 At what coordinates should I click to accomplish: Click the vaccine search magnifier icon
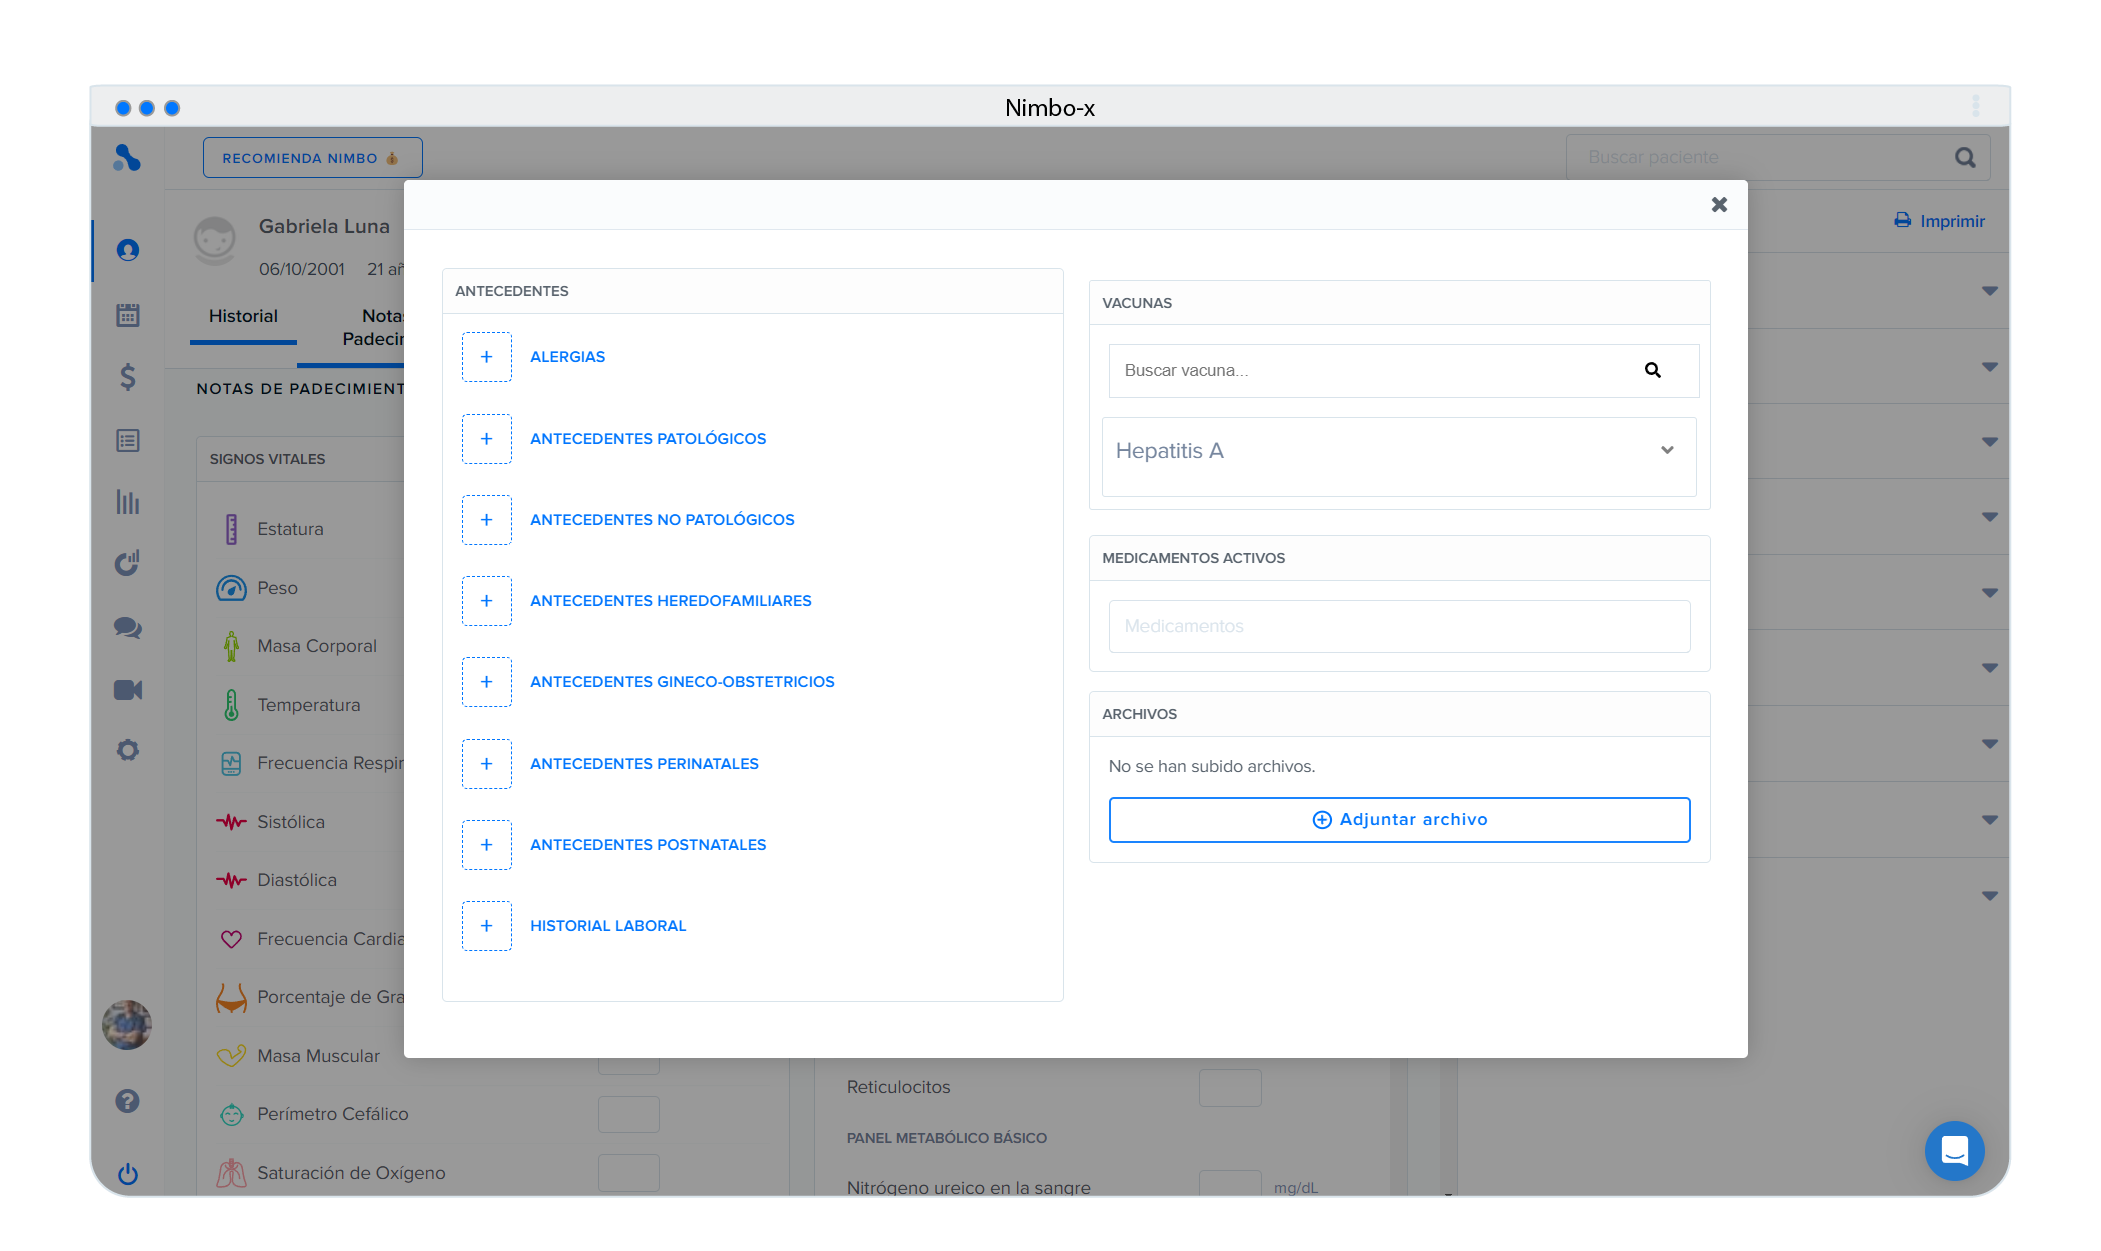tap(1653, 370)
